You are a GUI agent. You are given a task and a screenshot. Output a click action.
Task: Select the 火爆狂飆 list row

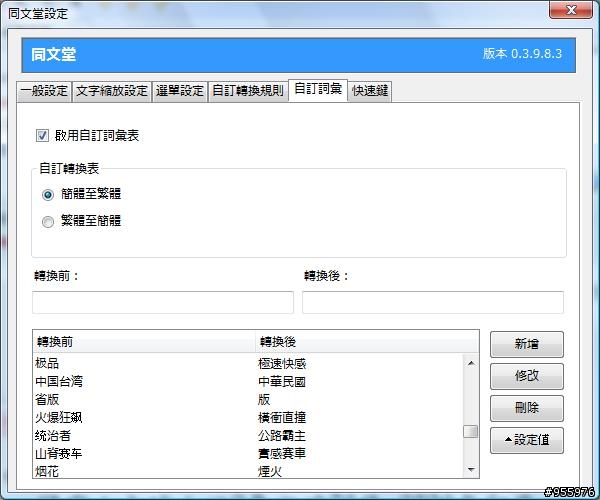[249, 417]
